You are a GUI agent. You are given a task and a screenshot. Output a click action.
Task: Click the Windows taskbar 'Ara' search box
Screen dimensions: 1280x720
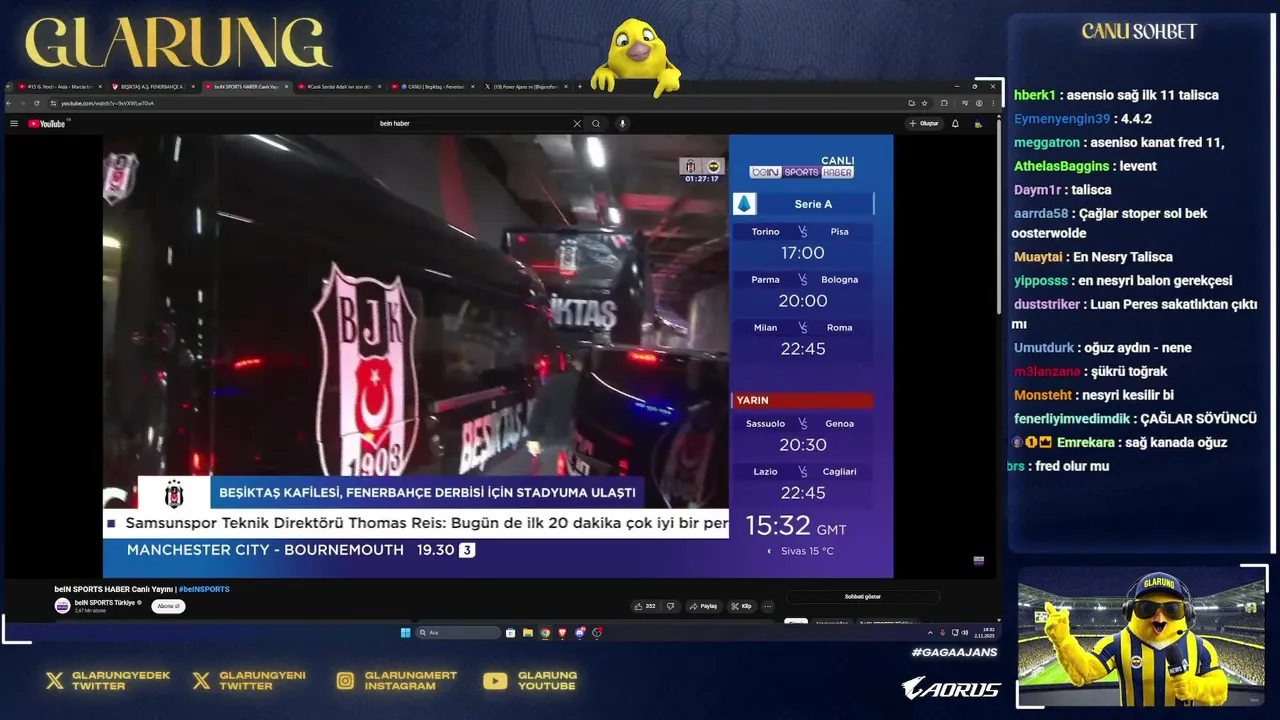[x=458, y=632]
